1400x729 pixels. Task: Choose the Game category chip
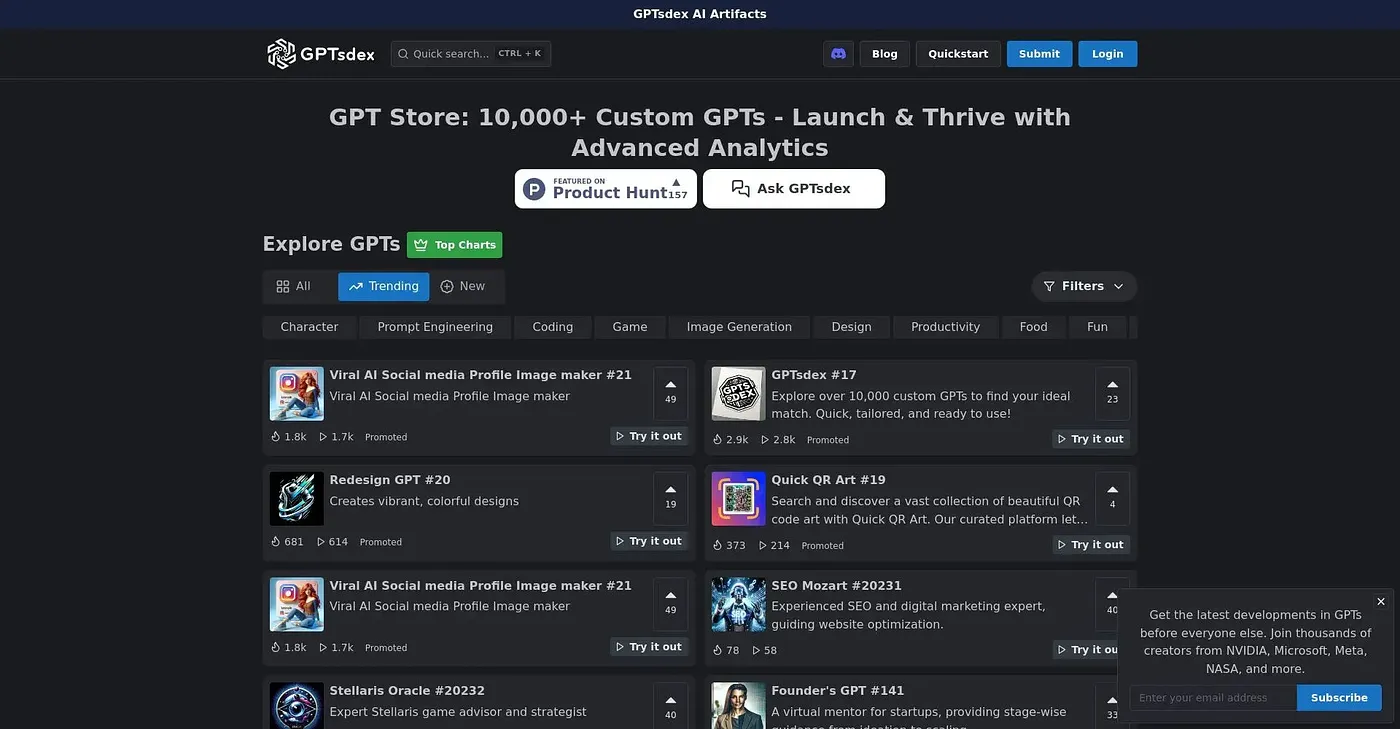[630, 327]
